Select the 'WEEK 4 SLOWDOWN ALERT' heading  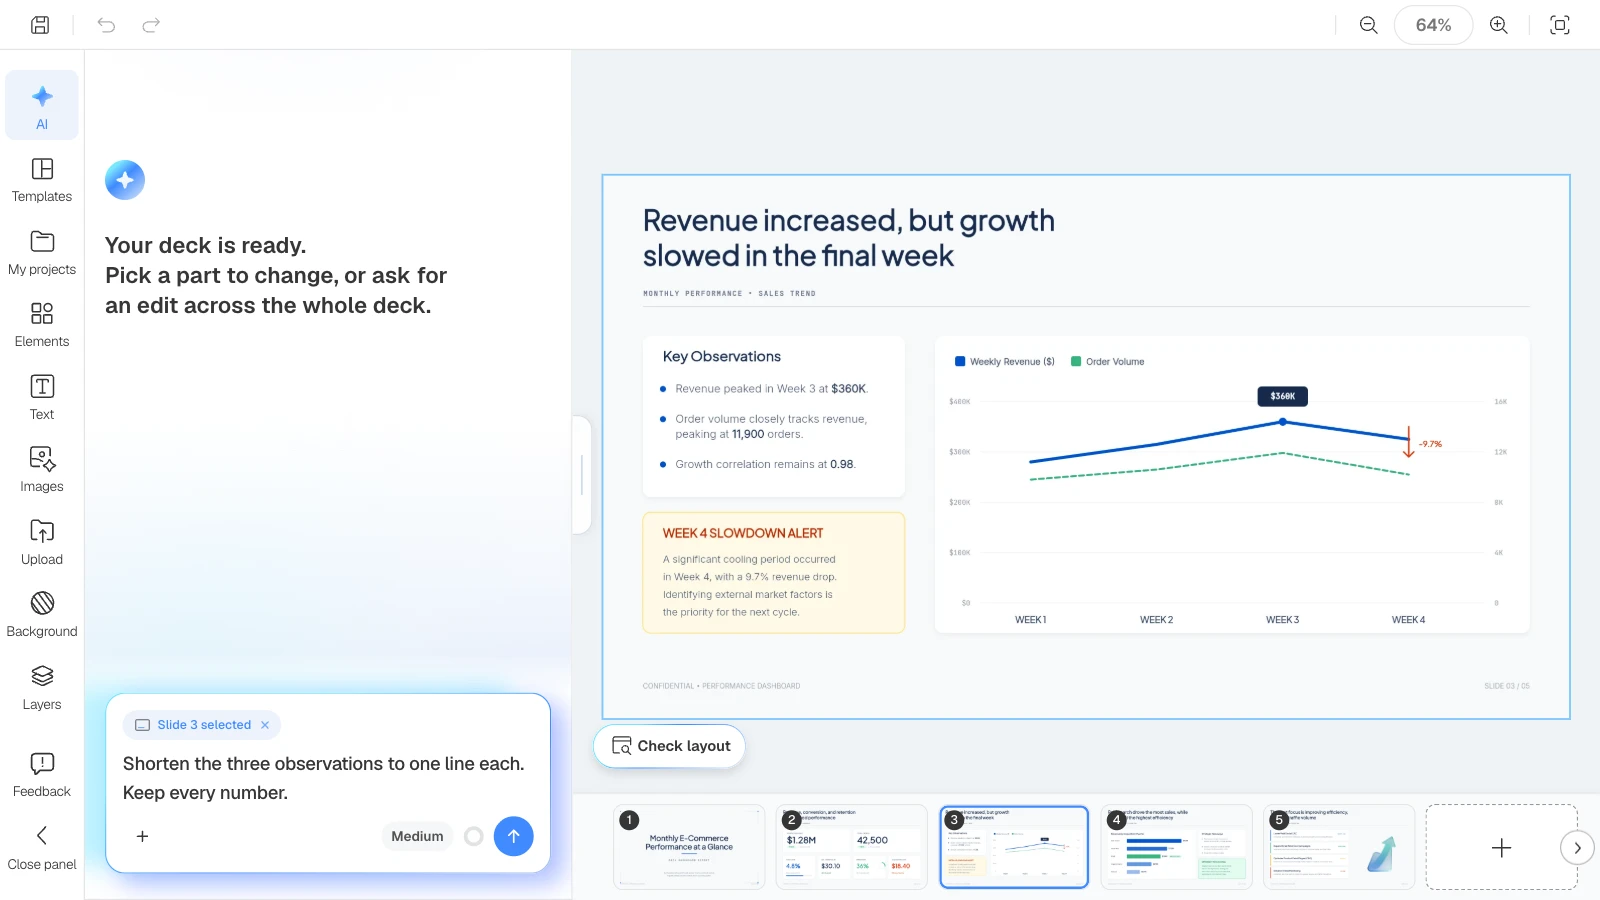pos(743,533)
